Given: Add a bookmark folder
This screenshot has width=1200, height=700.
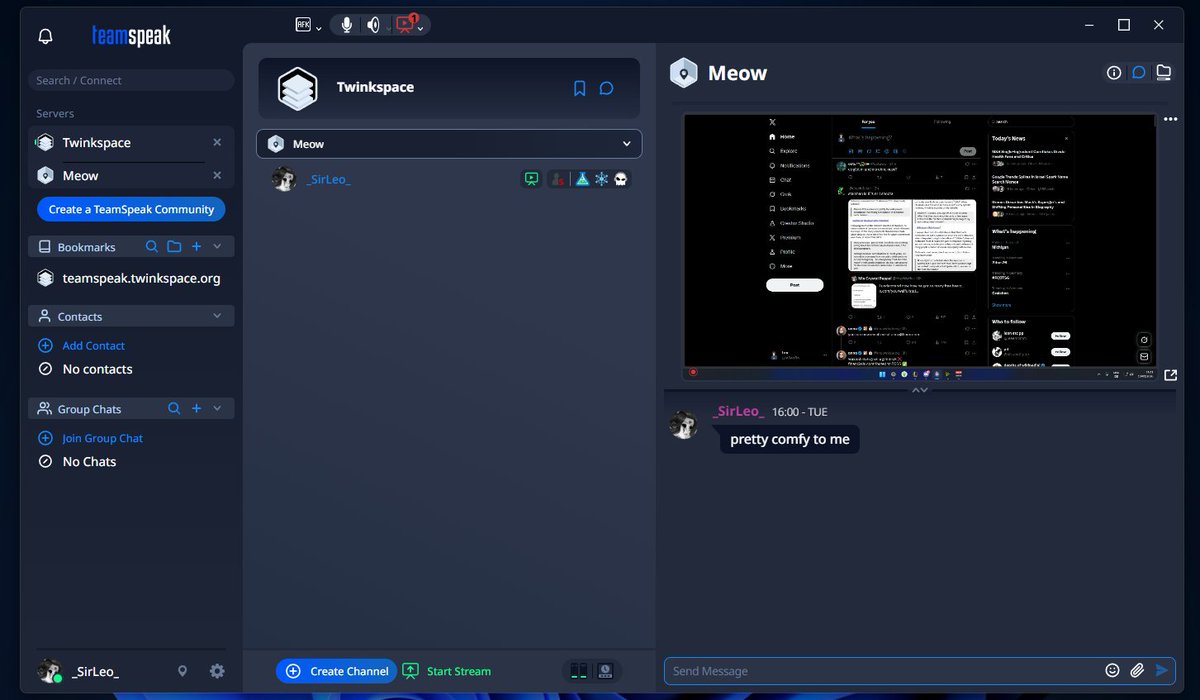Looking at the screenshot, I should (x=174, y=246).
